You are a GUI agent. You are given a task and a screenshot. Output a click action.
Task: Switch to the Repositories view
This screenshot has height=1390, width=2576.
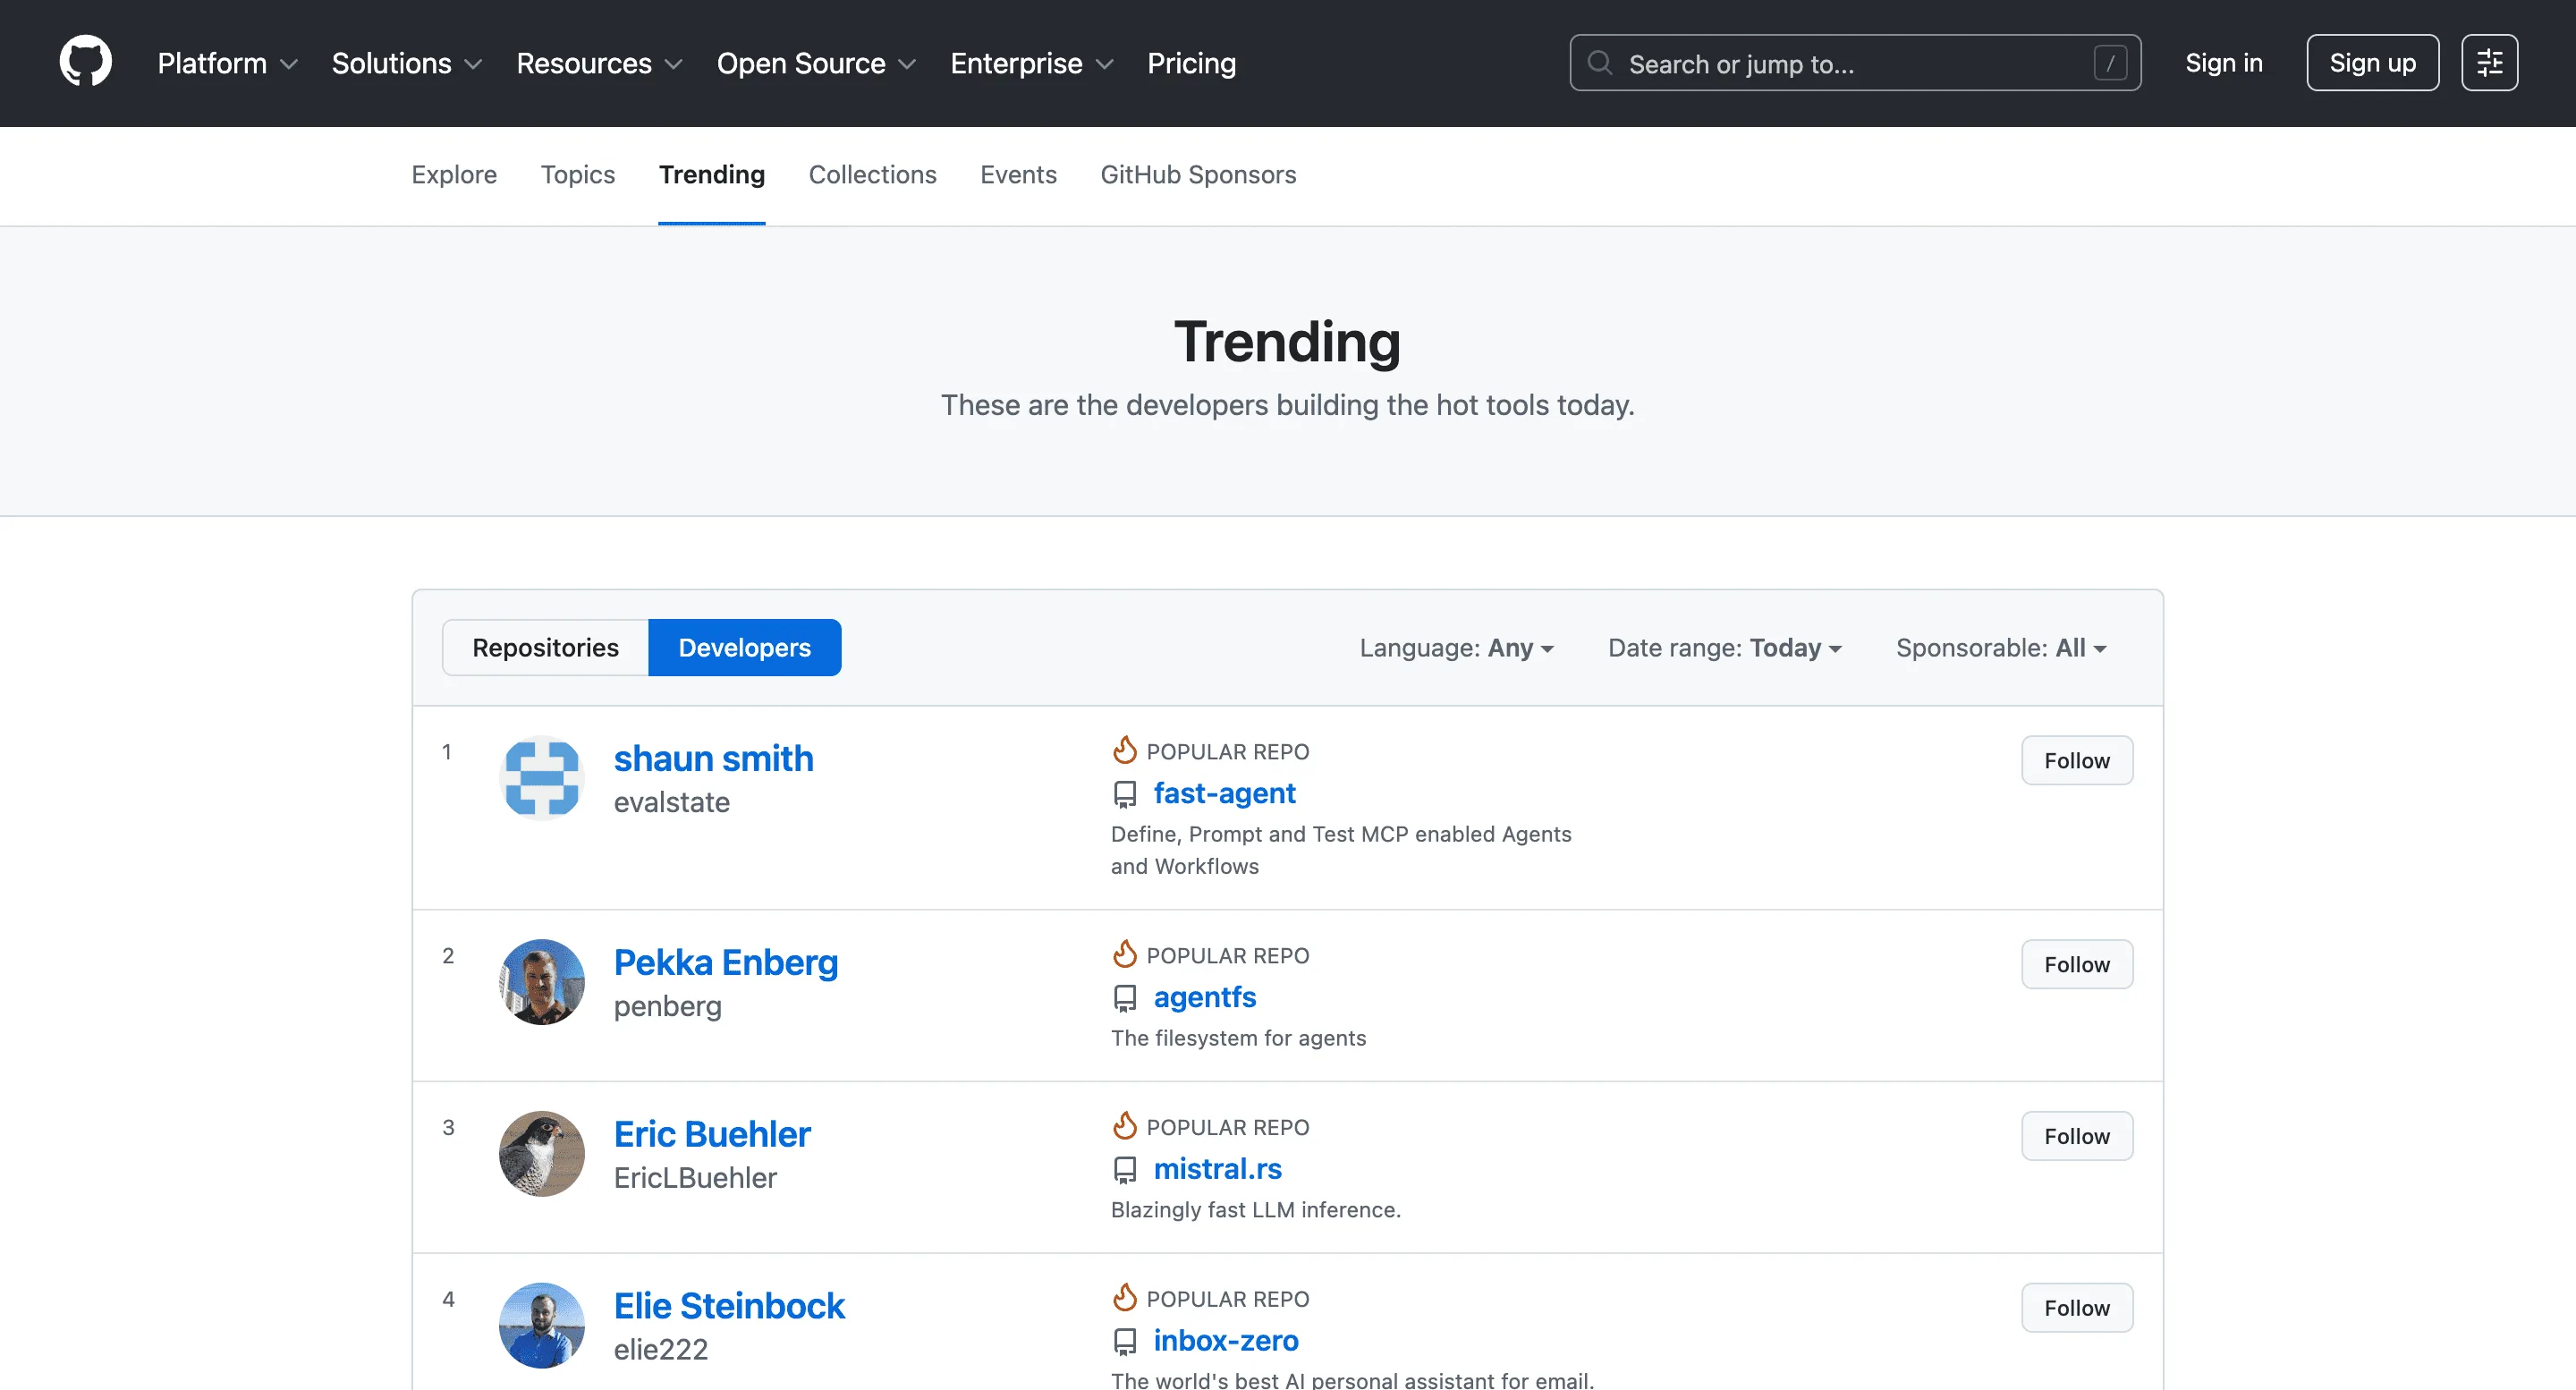545,648
